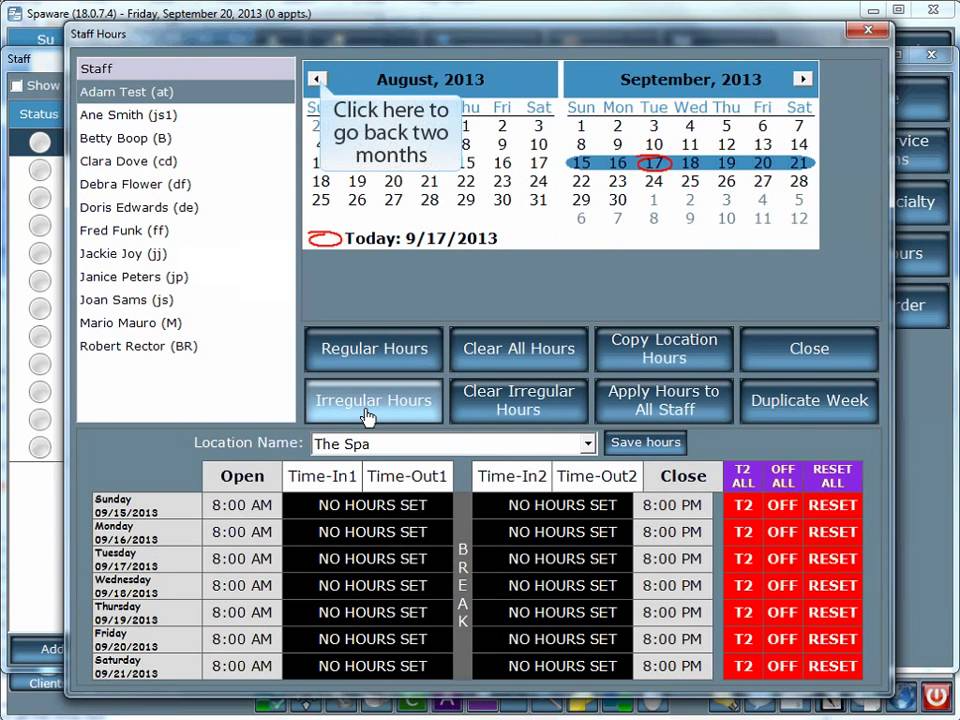The width and height of the screenshot is (960, 720).
Task: Click the Duplicate Week button
Action: pos(809,400)
